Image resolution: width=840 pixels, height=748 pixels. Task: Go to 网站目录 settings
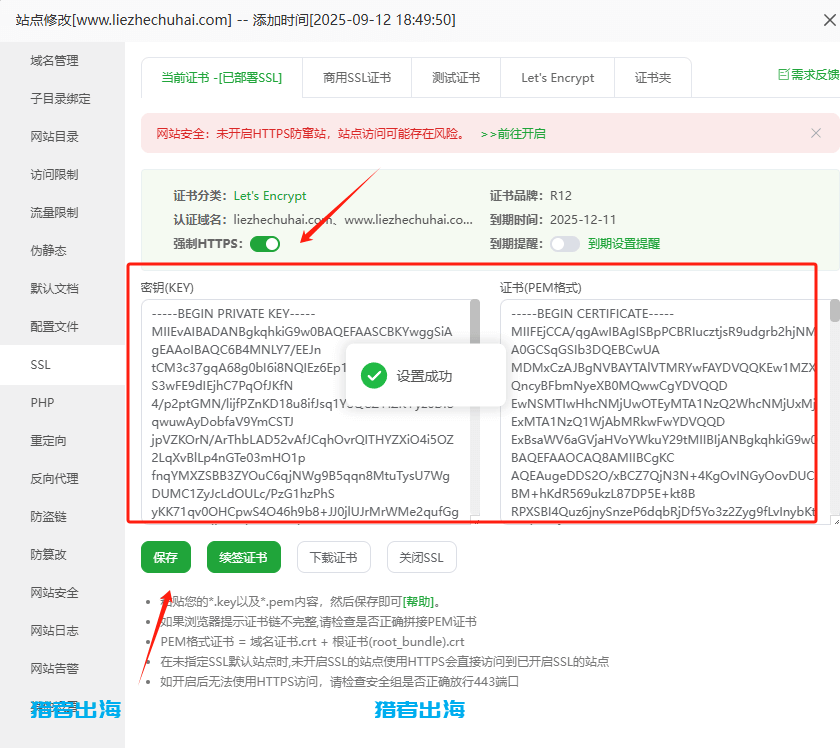pos(55,137)
